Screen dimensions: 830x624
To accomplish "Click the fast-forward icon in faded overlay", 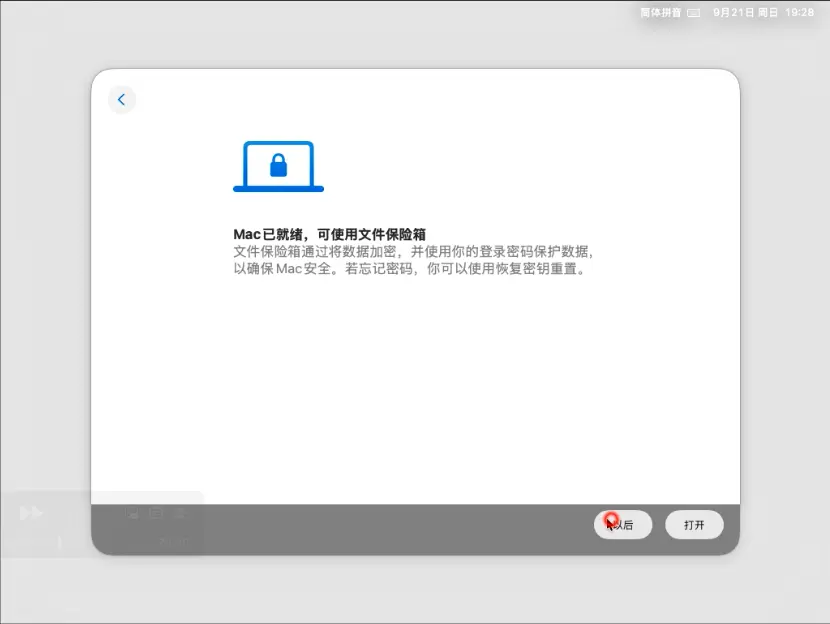I will [31, 512].
